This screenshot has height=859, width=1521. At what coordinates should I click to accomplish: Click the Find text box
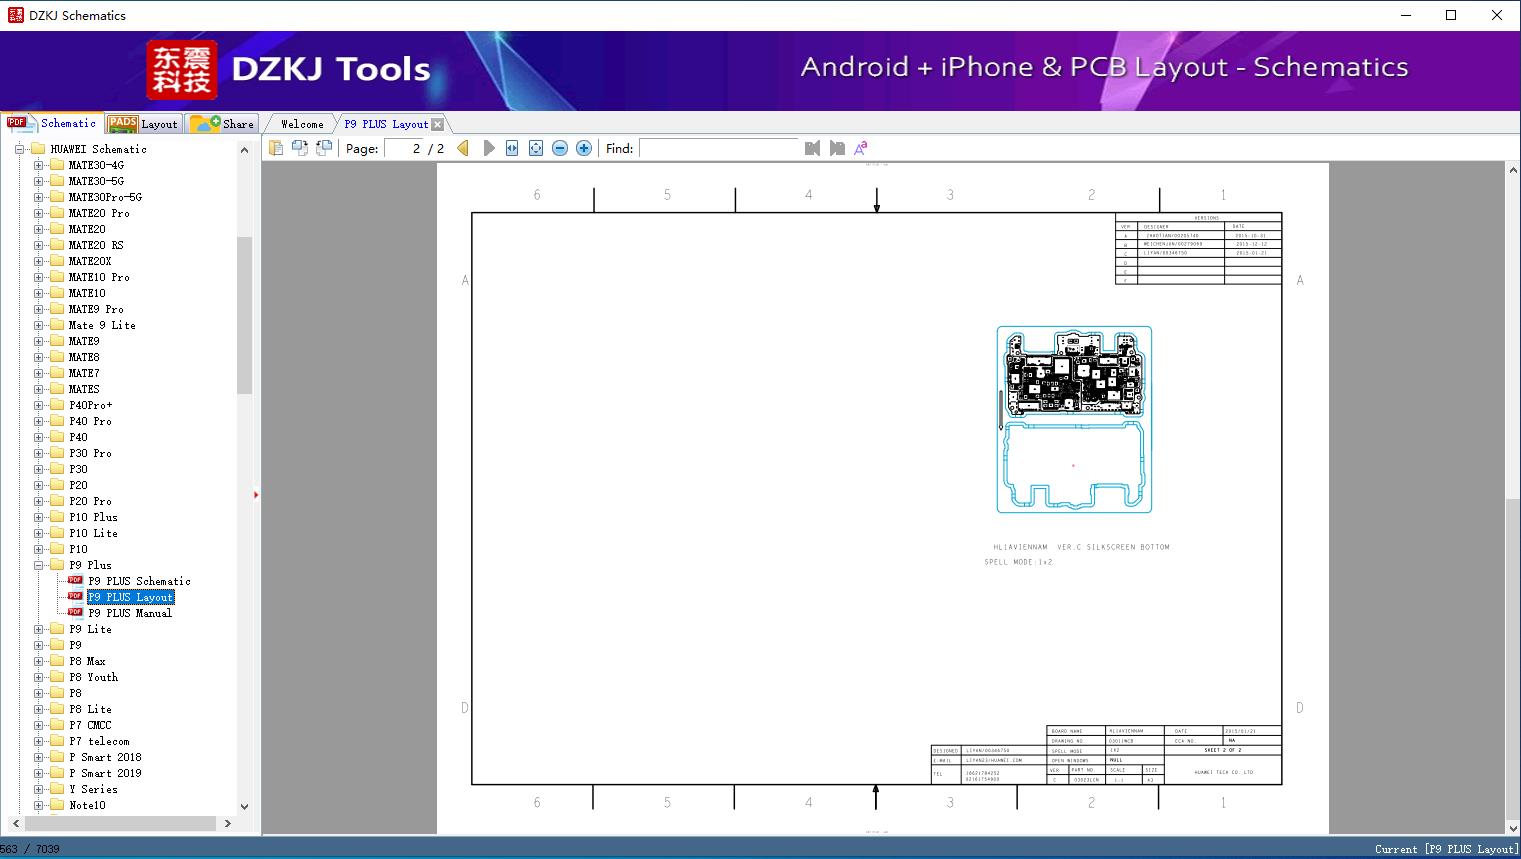(719, 148)
